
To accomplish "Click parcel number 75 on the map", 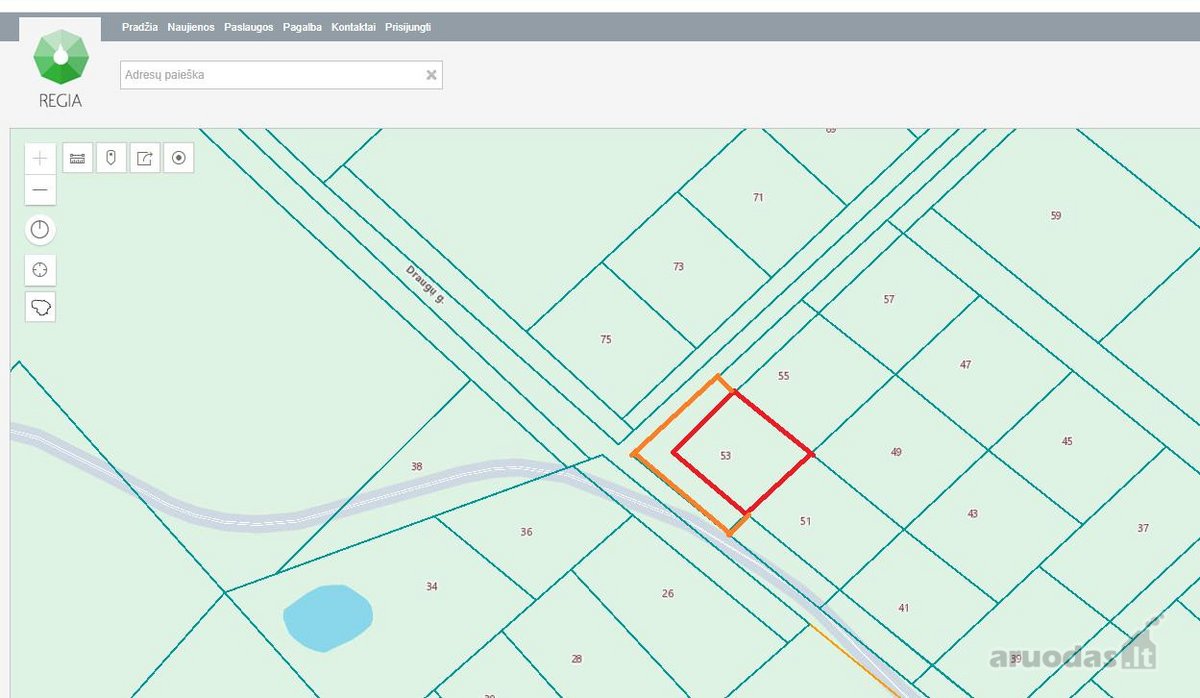I will tap(606, 340).
